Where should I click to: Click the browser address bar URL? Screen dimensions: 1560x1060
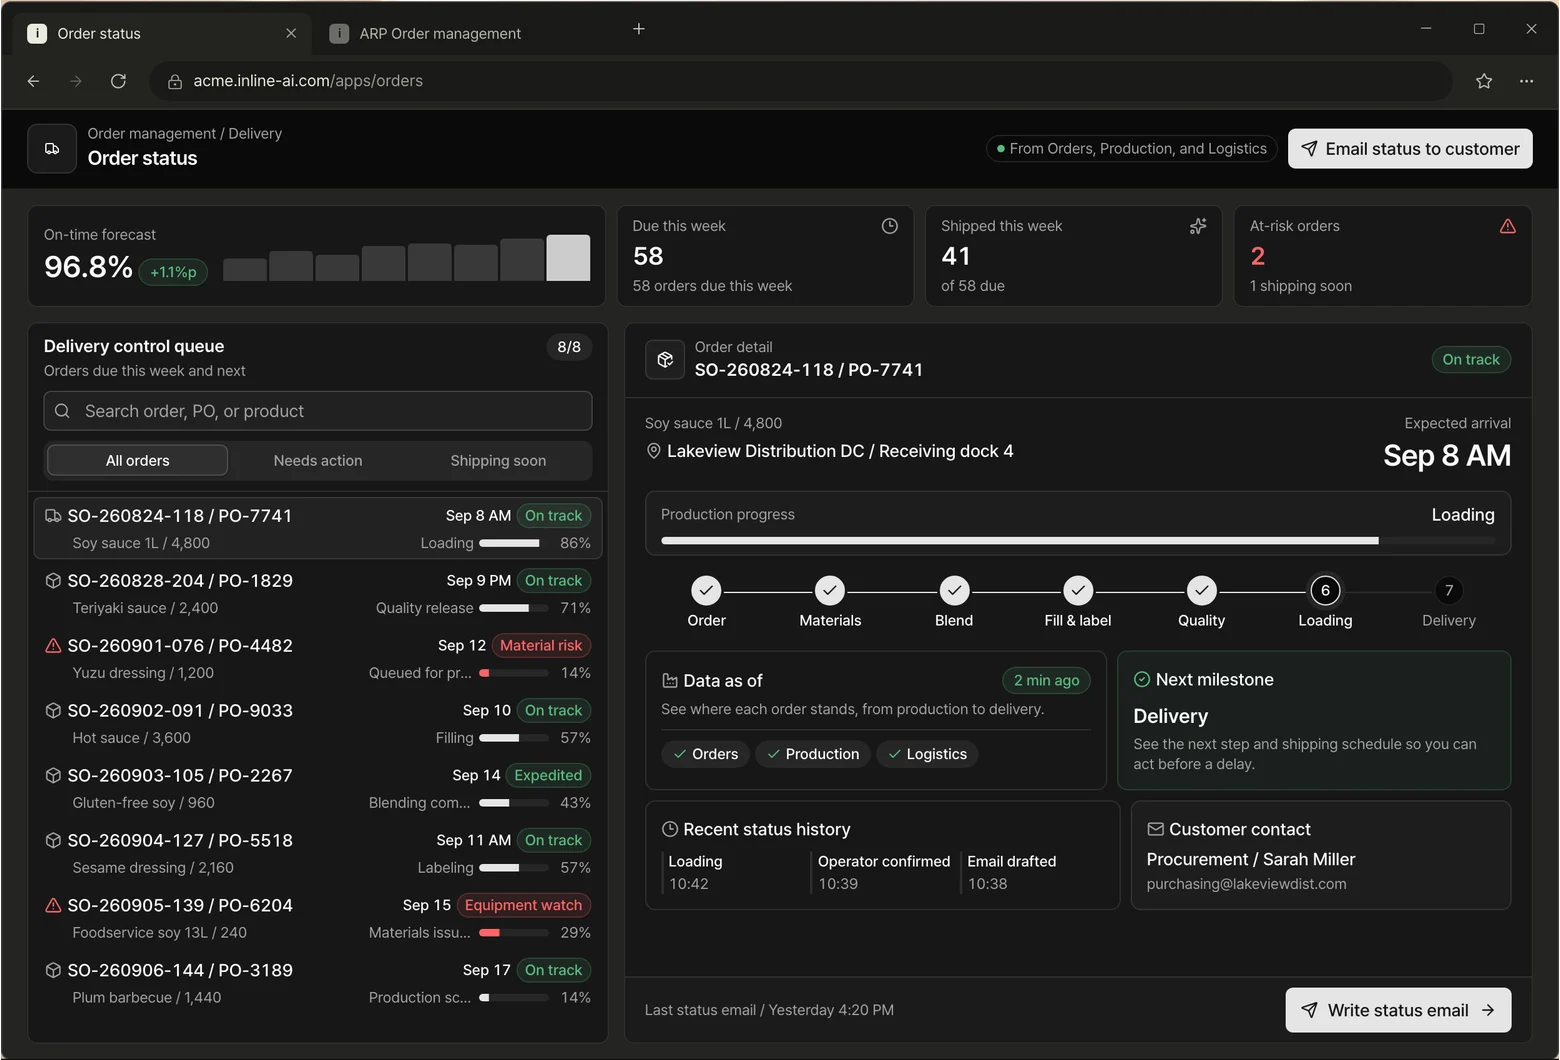pos(800,81)
